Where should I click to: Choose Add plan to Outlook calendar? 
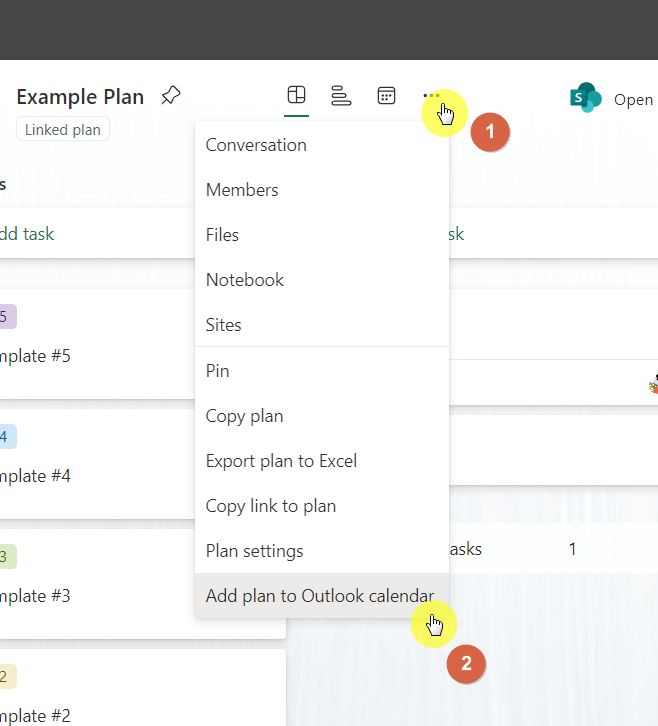pos(322,595)
